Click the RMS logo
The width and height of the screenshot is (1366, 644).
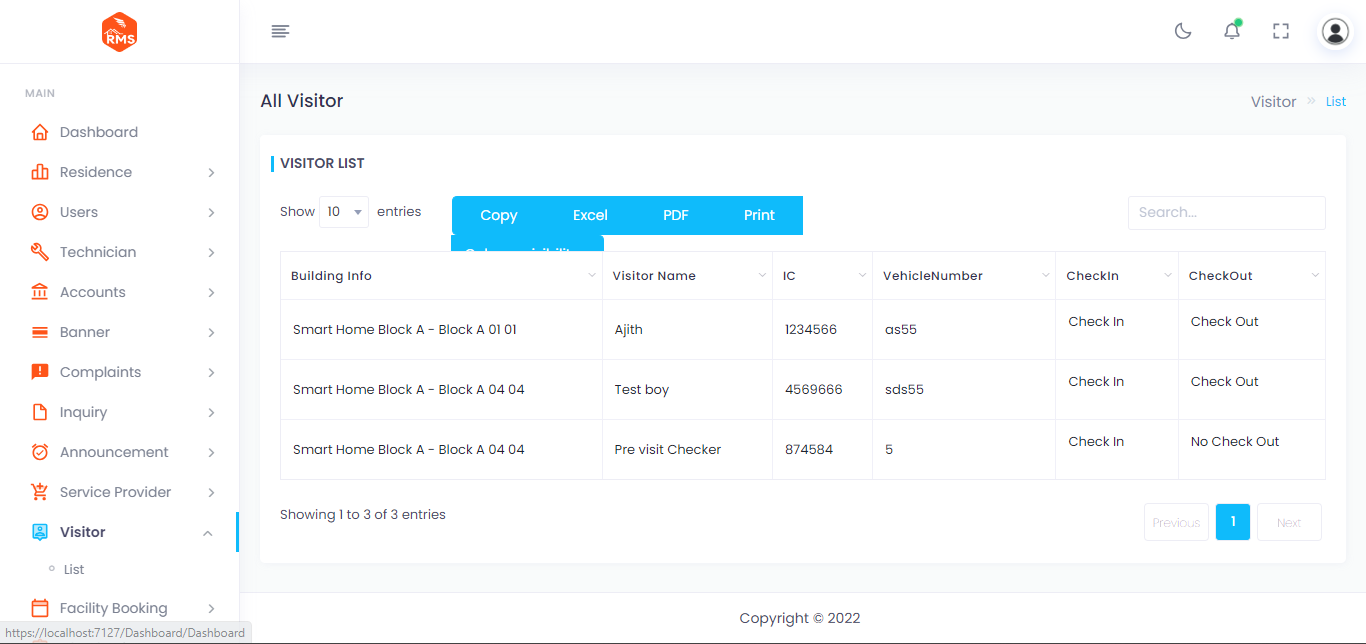tap(119, 32)
